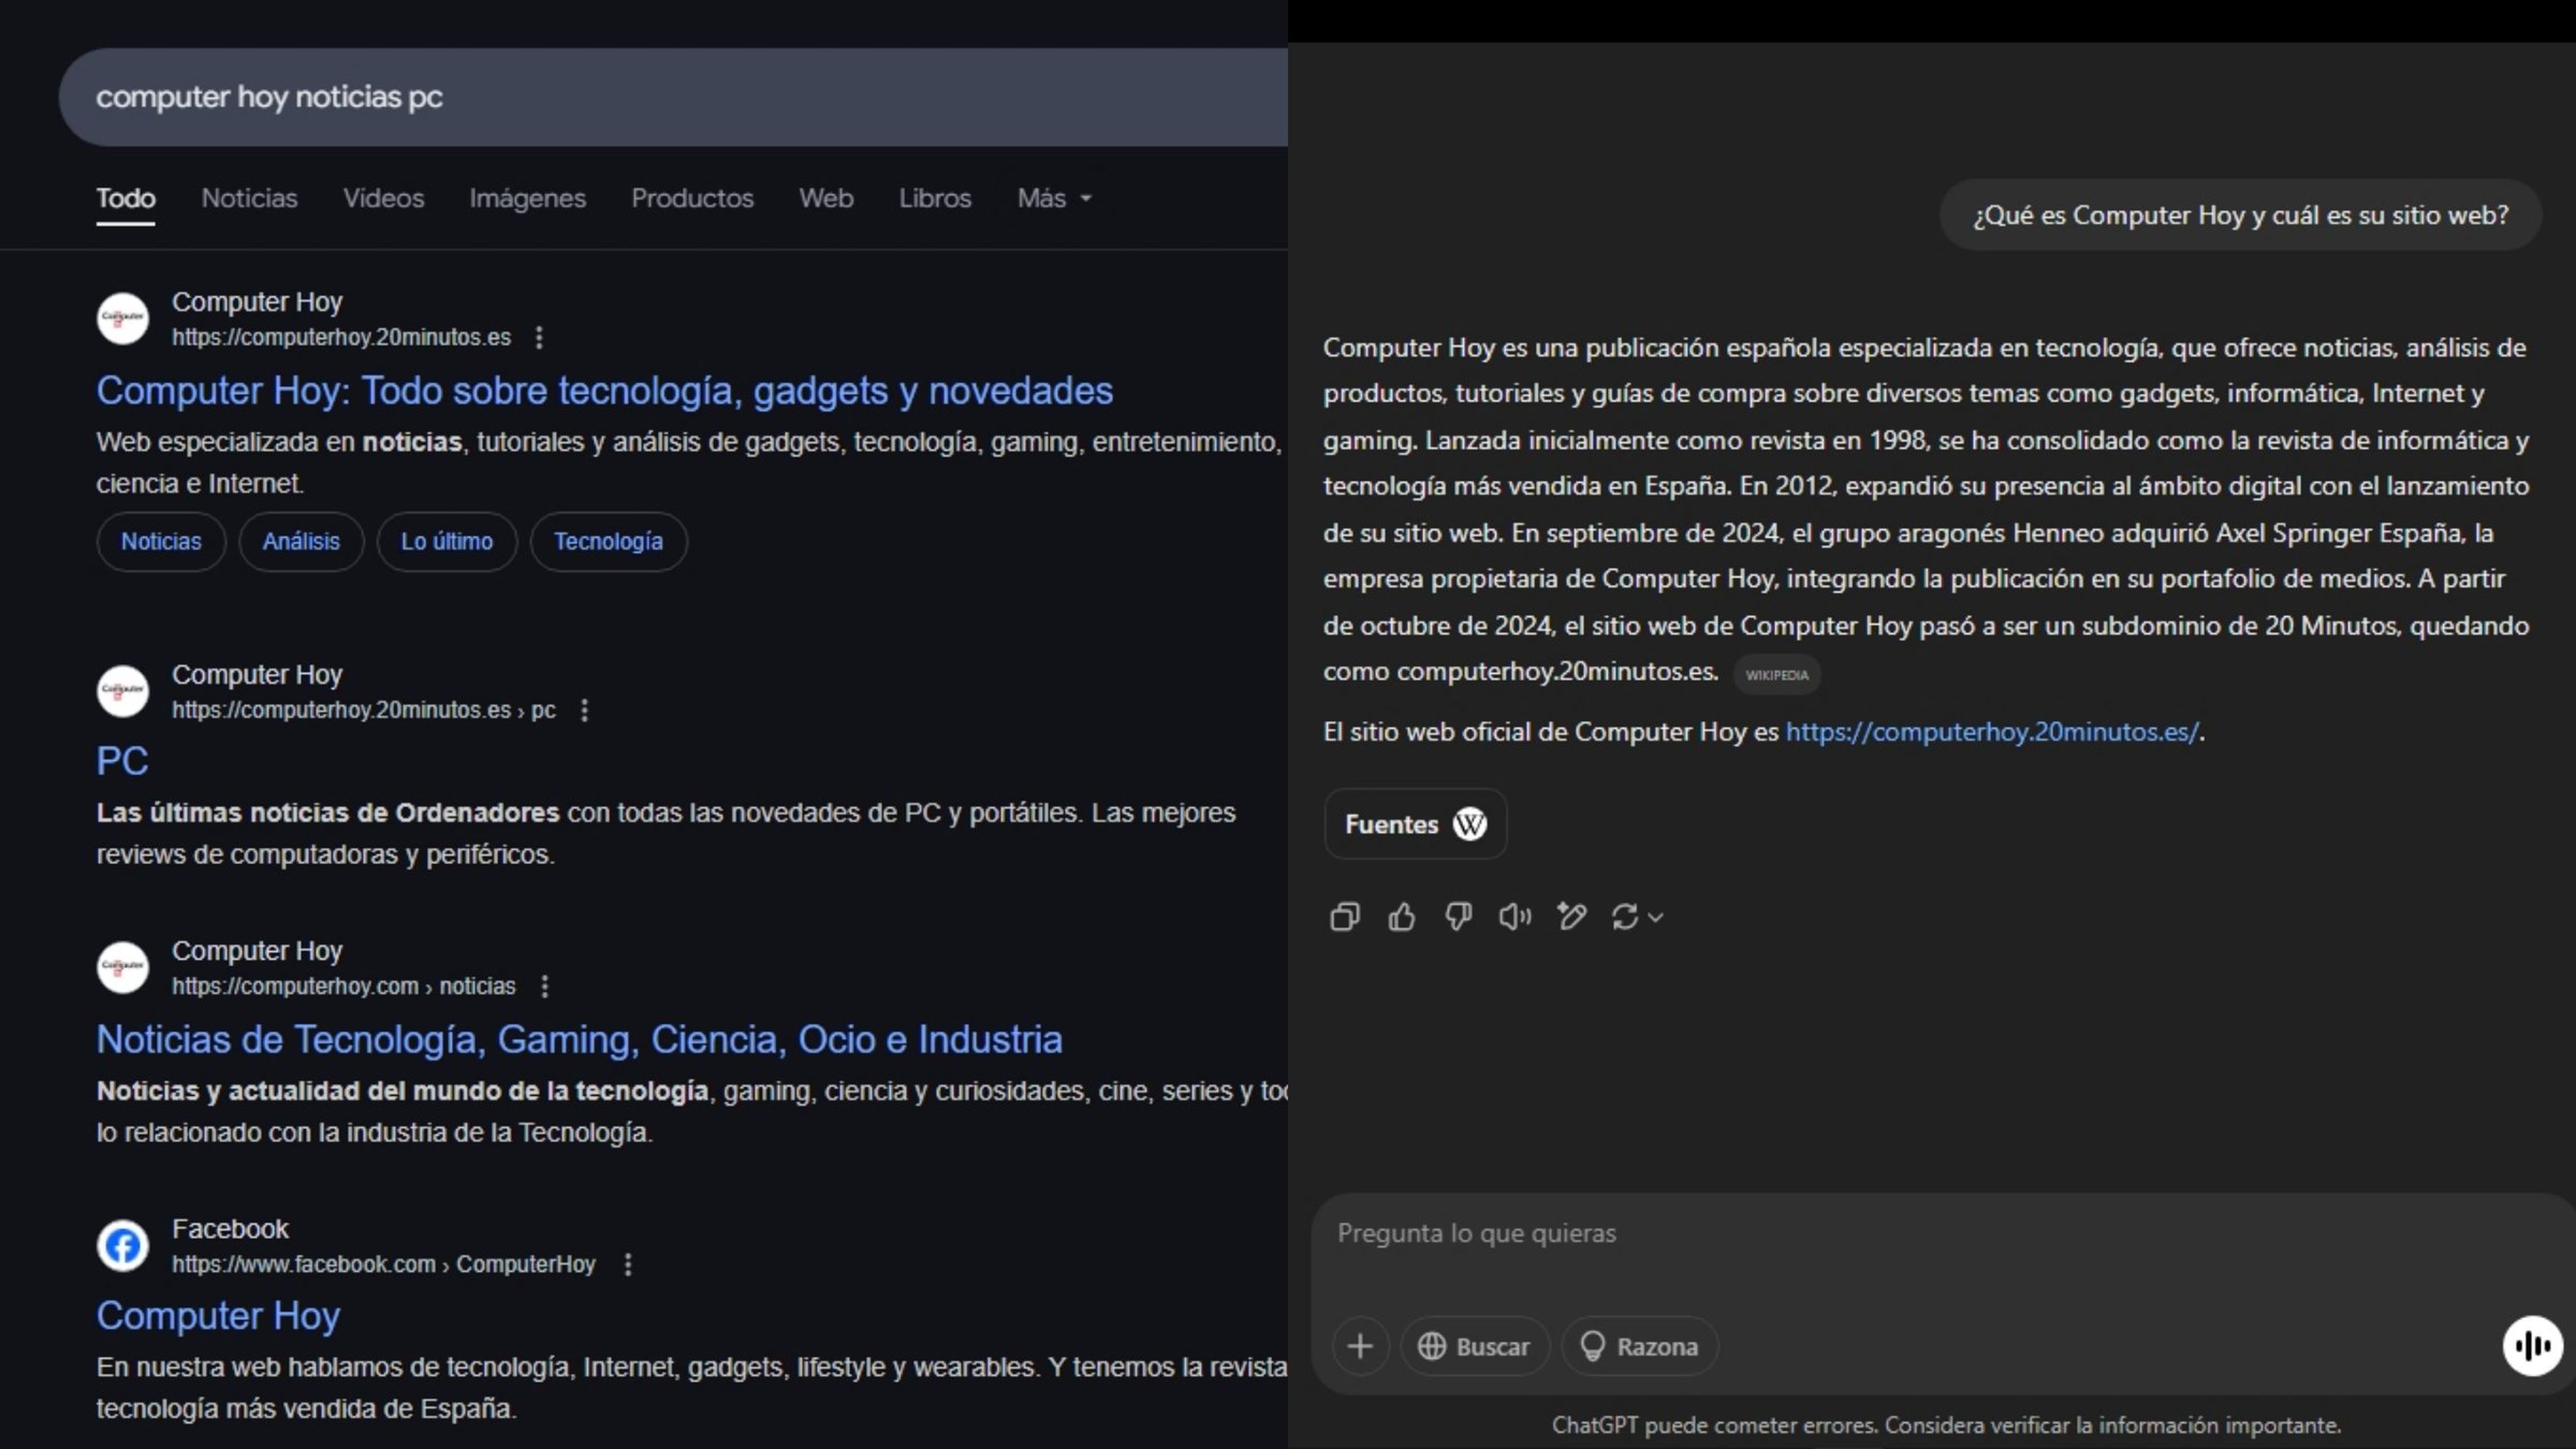Click the Fuentes sources button
Screen dimensions: 2576x1449
(1415, 824)
